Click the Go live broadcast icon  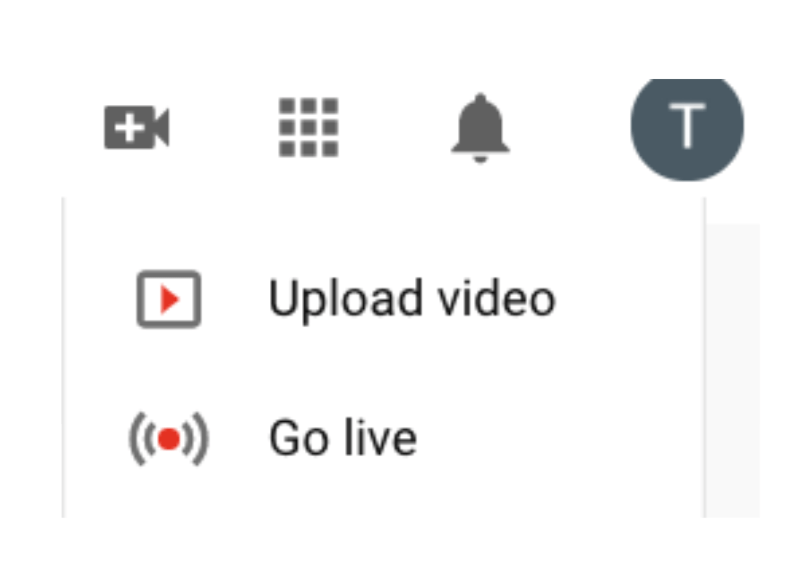(x=169, y=439)
